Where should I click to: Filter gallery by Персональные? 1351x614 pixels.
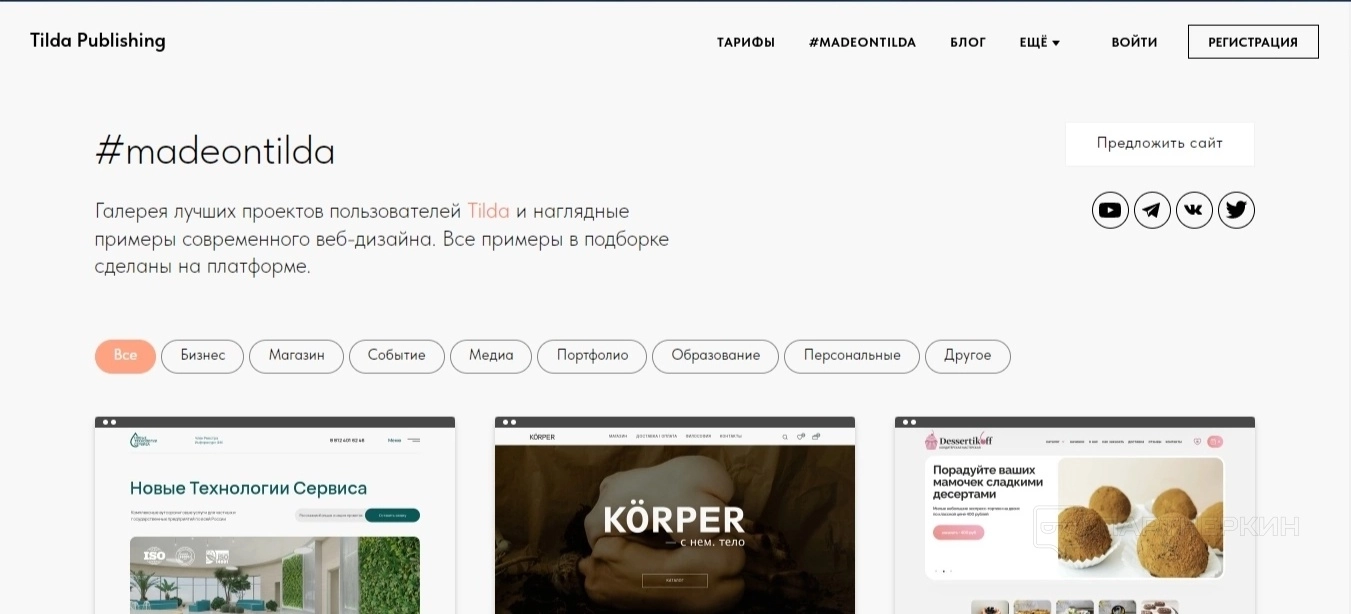pyautogui.click(x=852, y=356)
